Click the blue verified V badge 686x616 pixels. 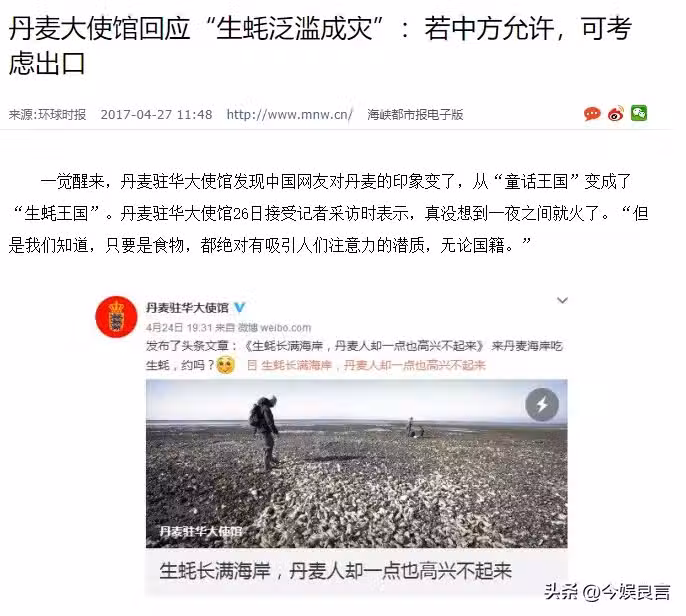tap(240, 308)
